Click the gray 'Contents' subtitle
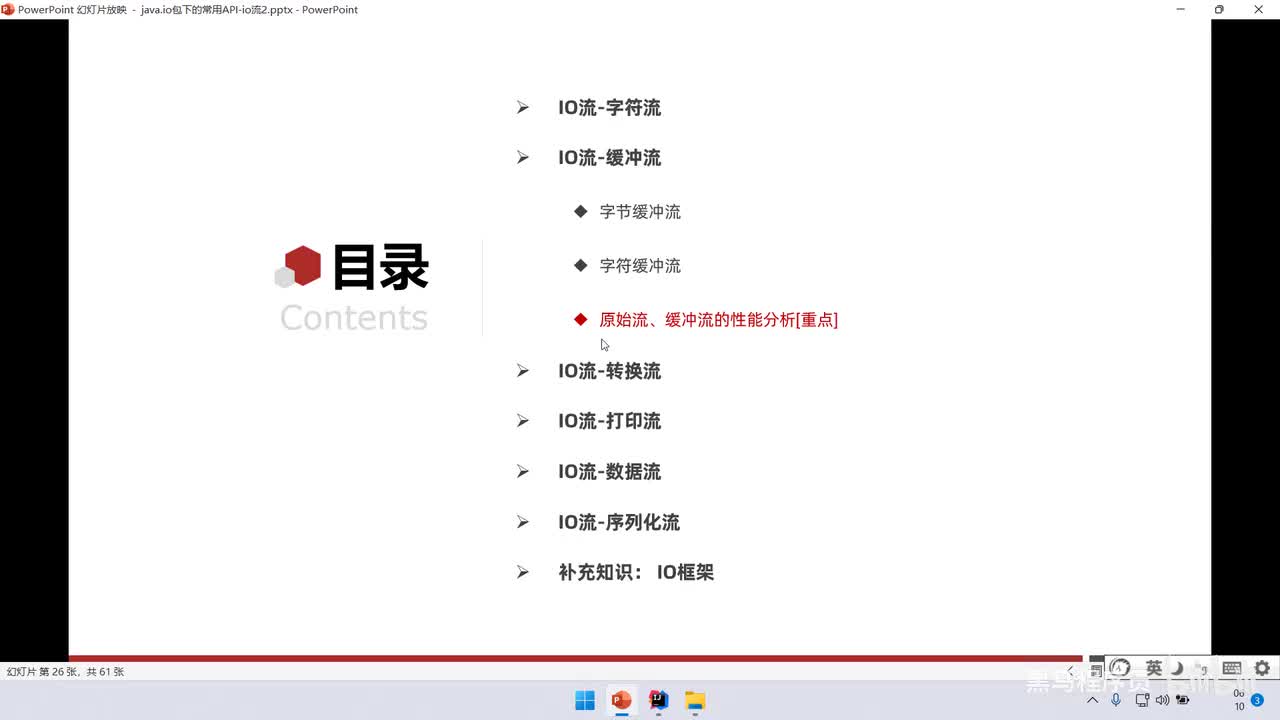The width and height of the screenshot is (1280, 720). click(354, 318)
